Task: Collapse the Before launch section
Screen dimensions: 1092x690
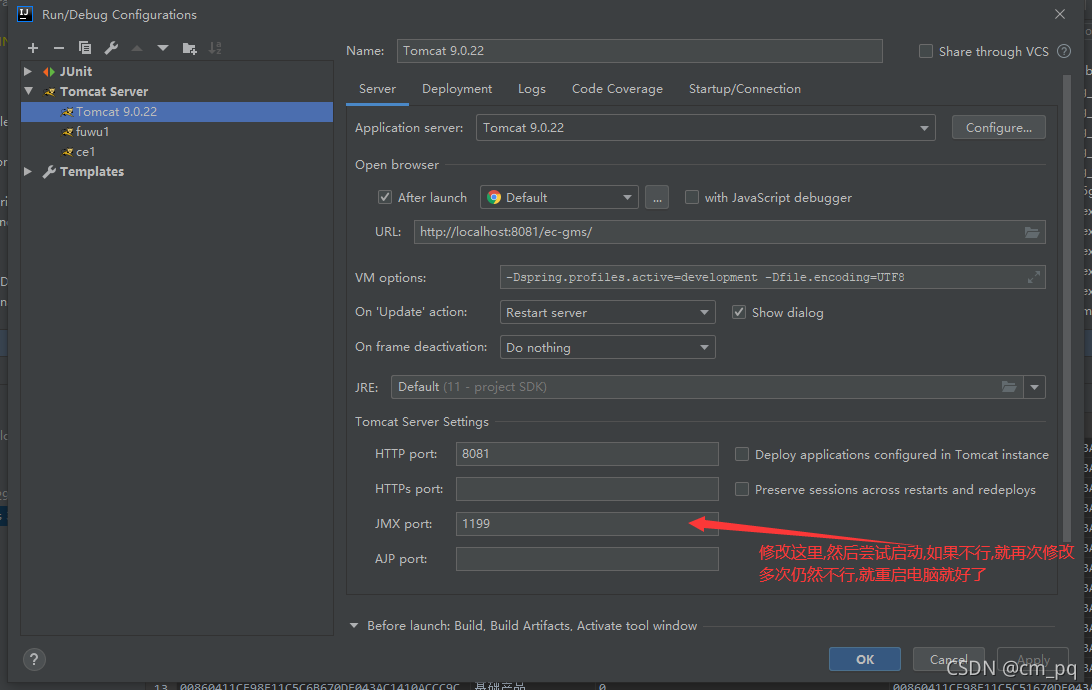Action: [x=354, y=625]
